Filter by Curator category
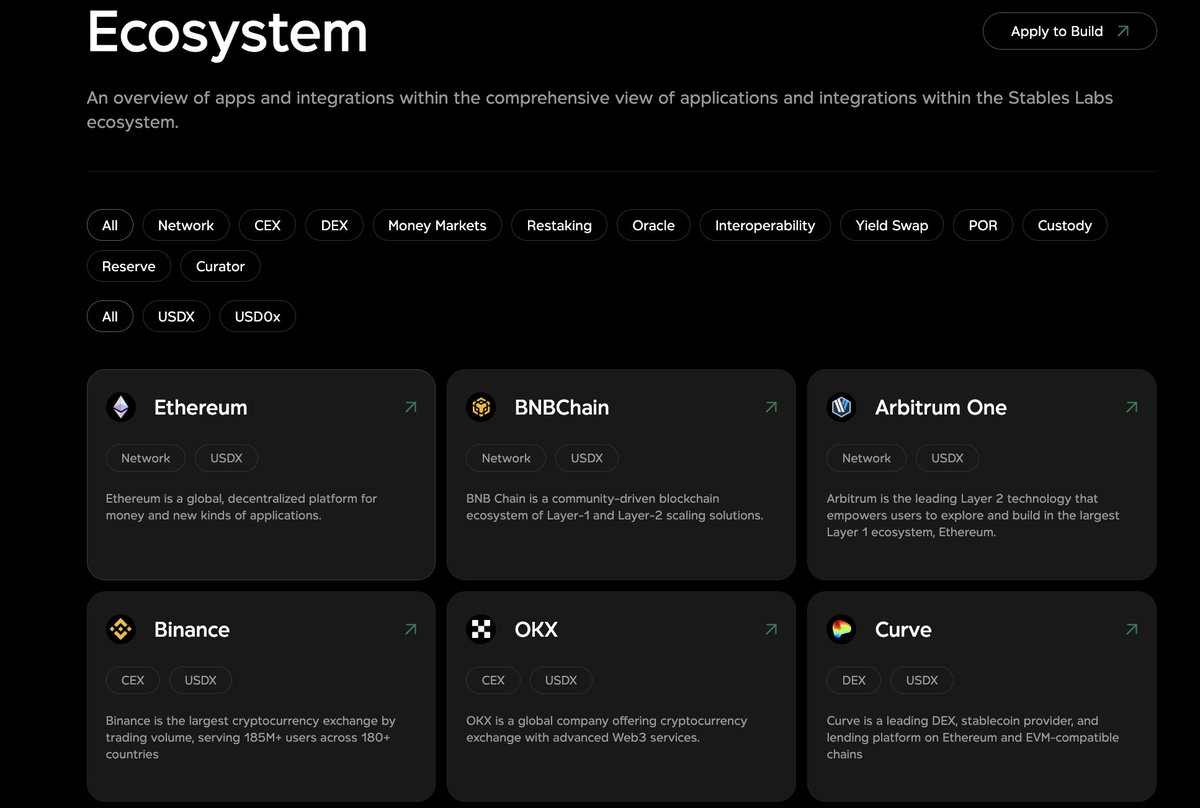Image resolution: width=1200 pixels, height=808 pixels. tap(220, 266)
